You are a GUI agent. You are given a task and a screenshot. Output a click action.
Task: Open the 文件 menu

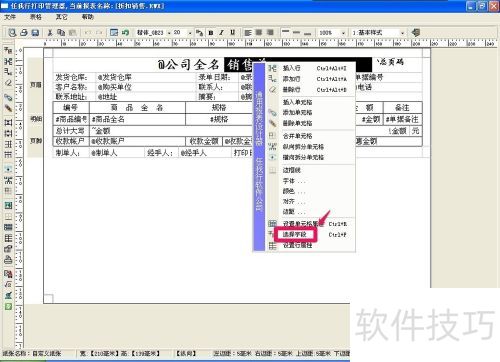coord(10,17)
